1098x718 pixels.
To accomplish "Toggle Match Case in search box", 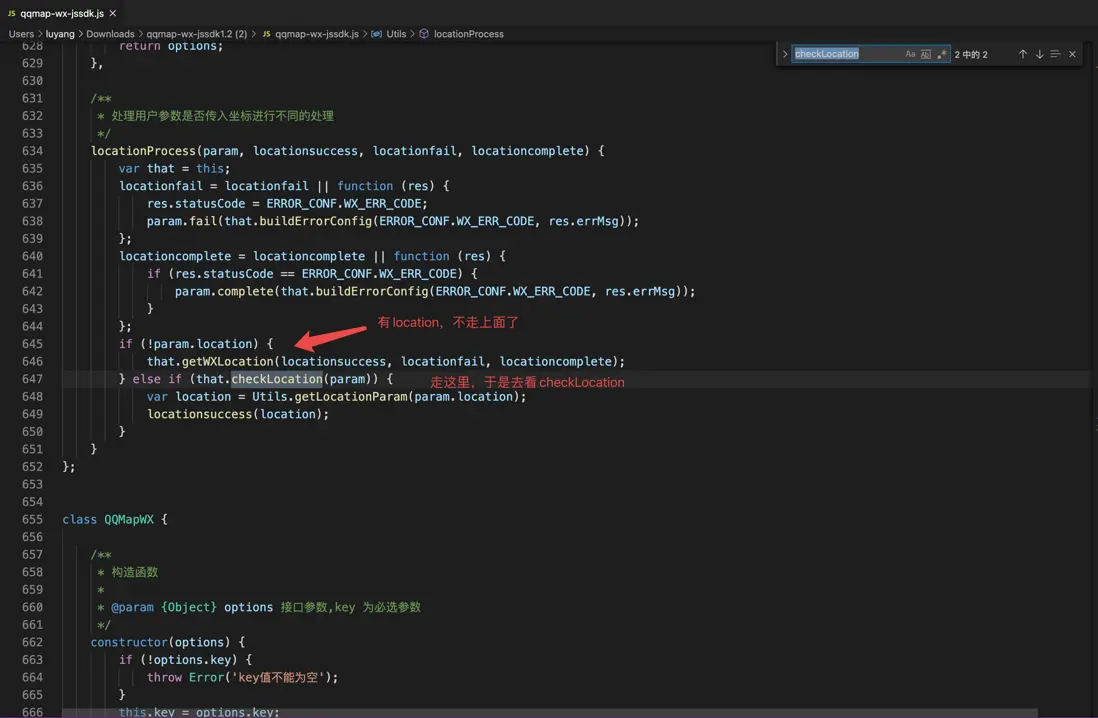I will (910, 54).
